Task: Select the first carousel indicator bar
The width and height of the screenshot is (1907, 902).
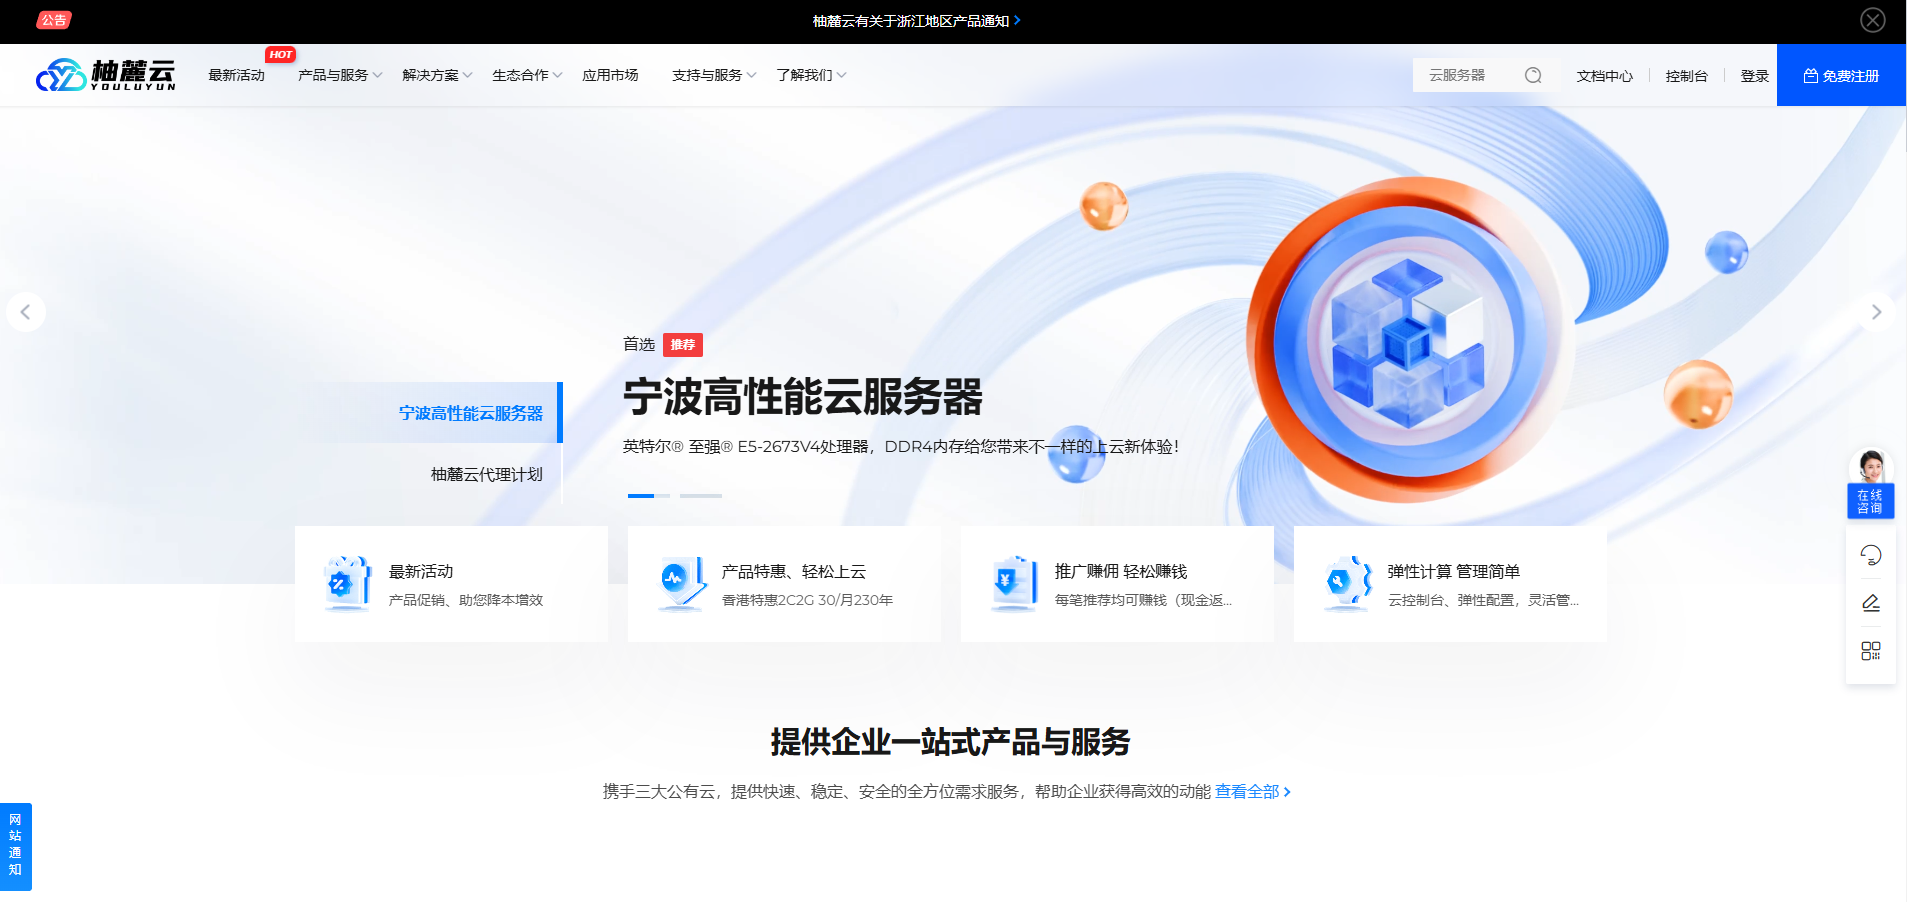Action: (648, 496)
